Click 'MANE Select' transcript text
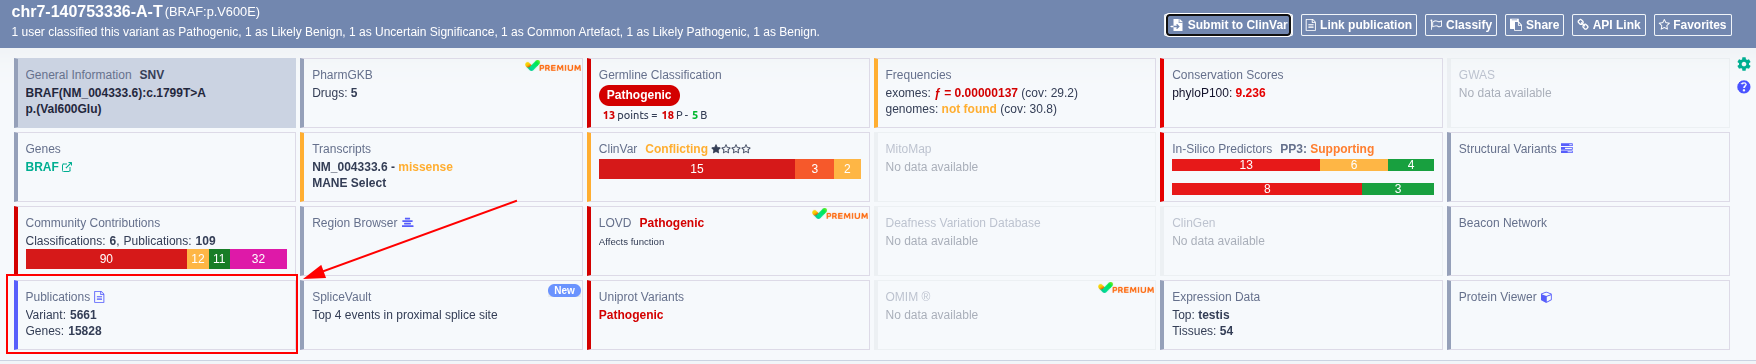This screenshot has height=364, width=1756. [x=349, y=183]
